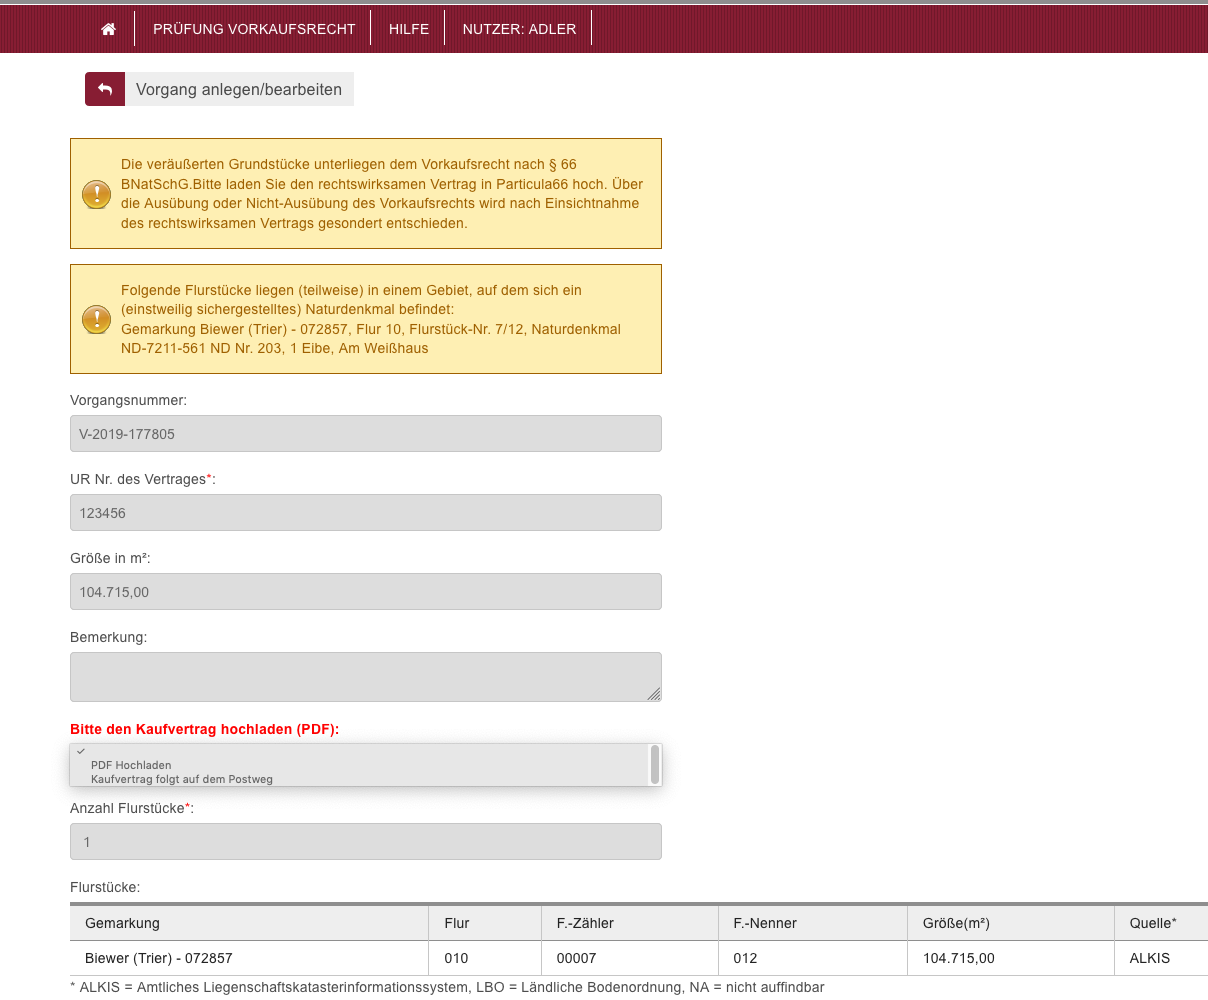Image resolution: width=1208 pixels, height=1000 pixels.
Task: Click the home icon in navigation bar
Action: coord(108,29)
